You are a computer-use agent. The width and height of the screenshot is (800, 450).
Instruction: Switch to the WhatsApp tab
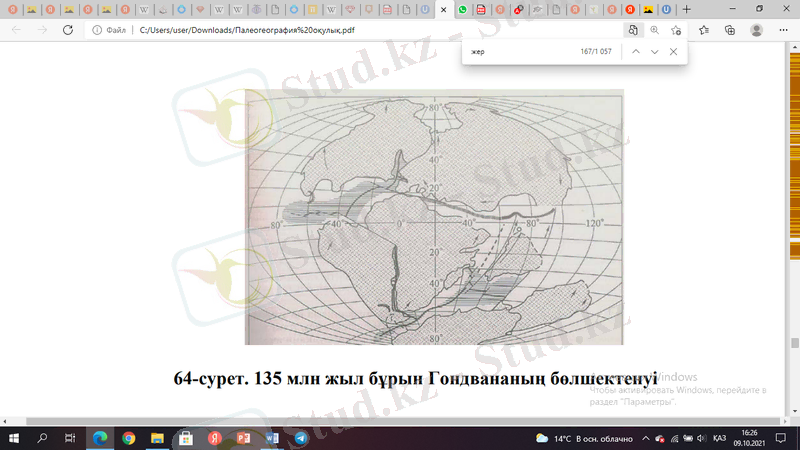(x=463, y=9)
